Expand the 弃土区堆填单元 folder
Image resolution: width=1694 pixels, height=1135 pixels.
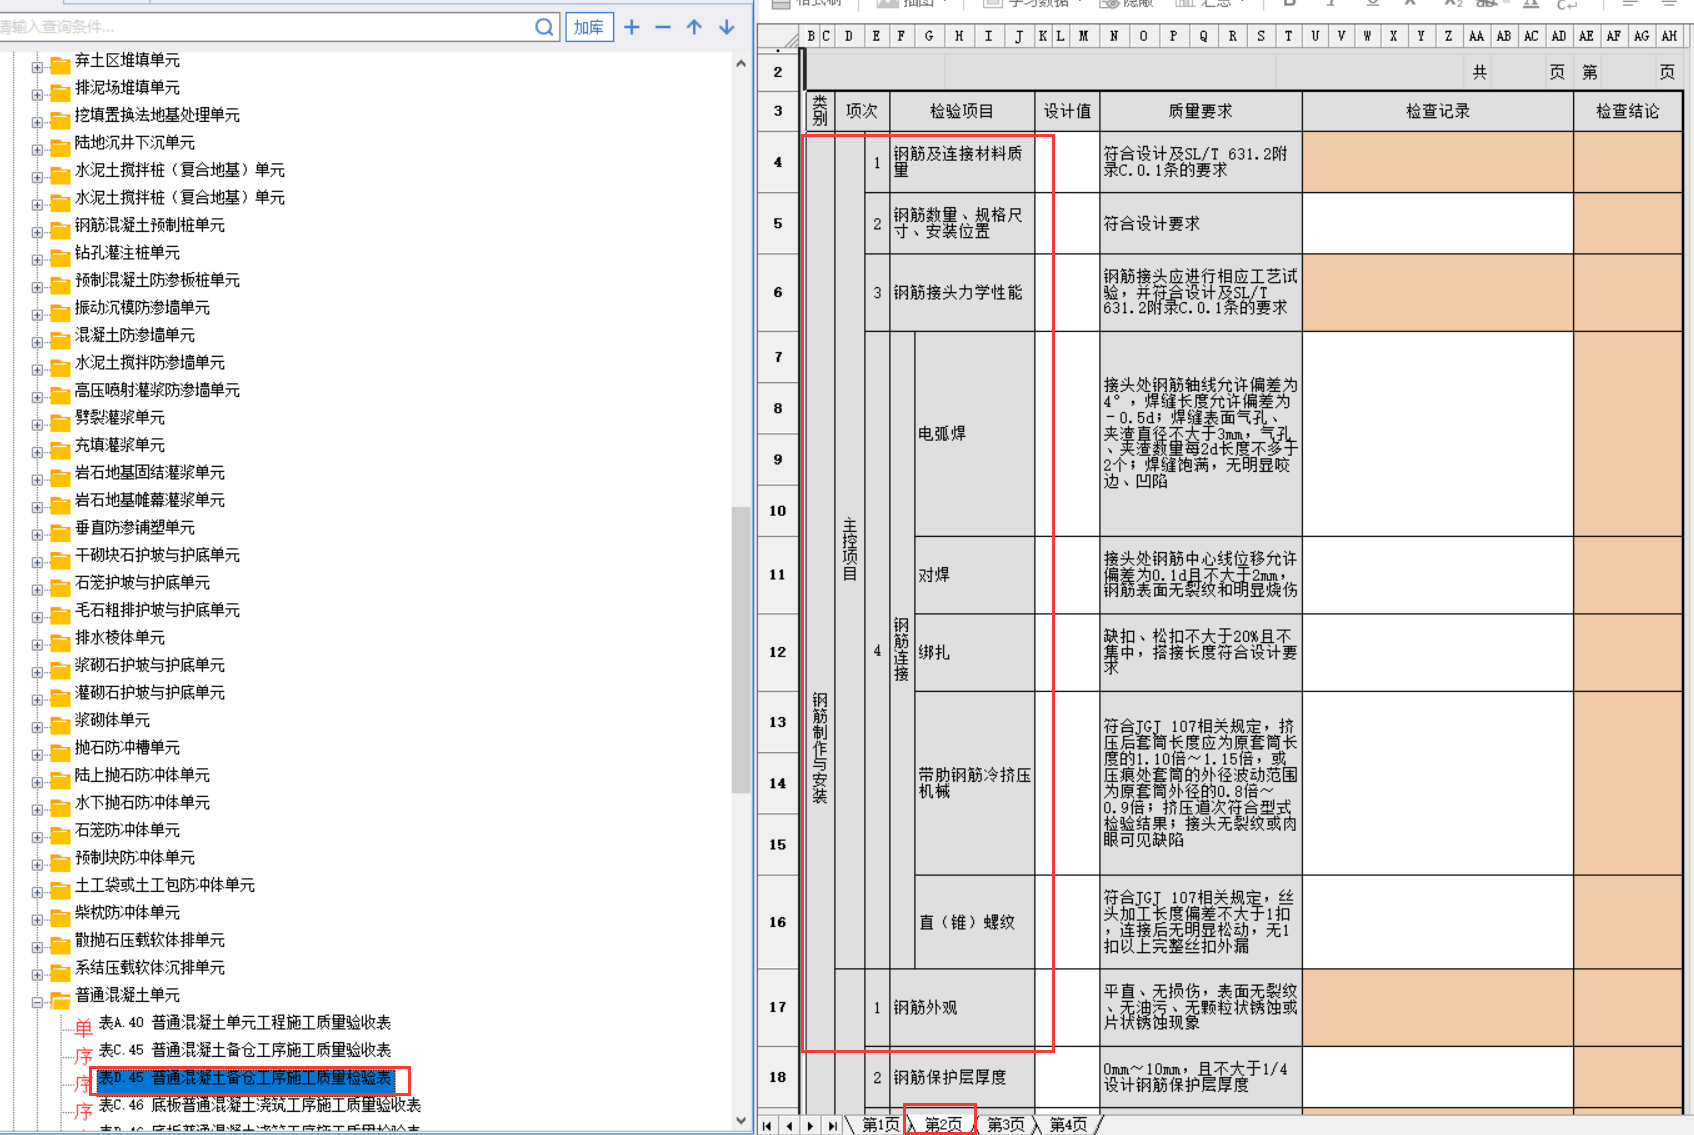point(37,68)
